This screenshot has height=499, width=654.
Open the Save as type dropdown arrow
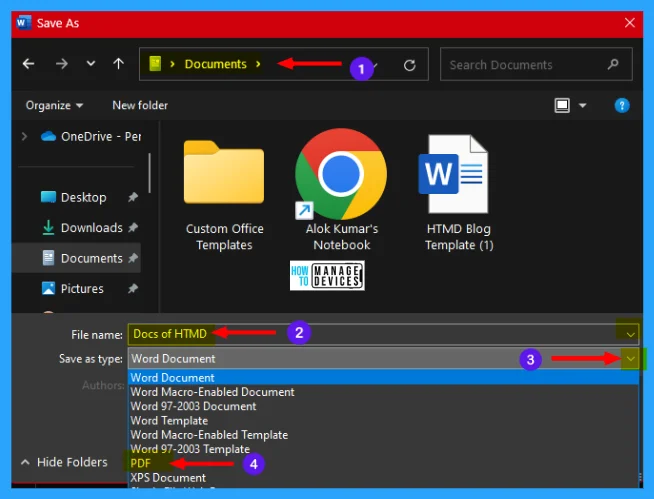(x=629, y=358)
